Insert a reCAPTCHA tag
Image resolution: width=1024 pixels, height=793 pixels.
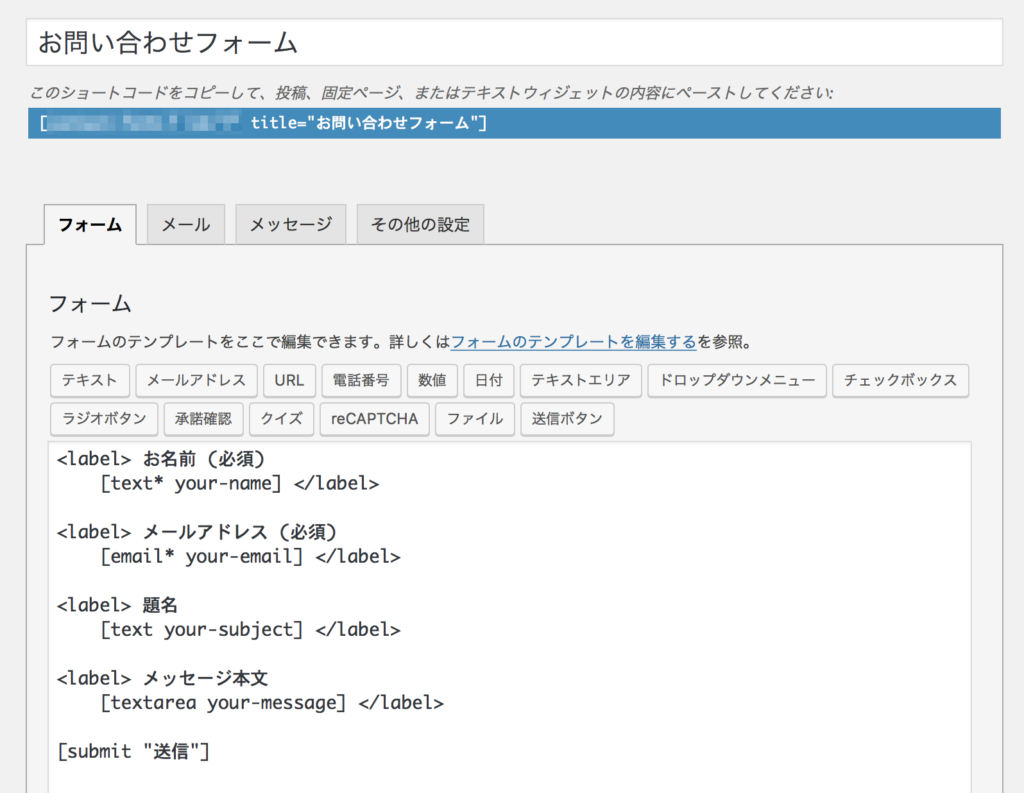tap(374, 419)
